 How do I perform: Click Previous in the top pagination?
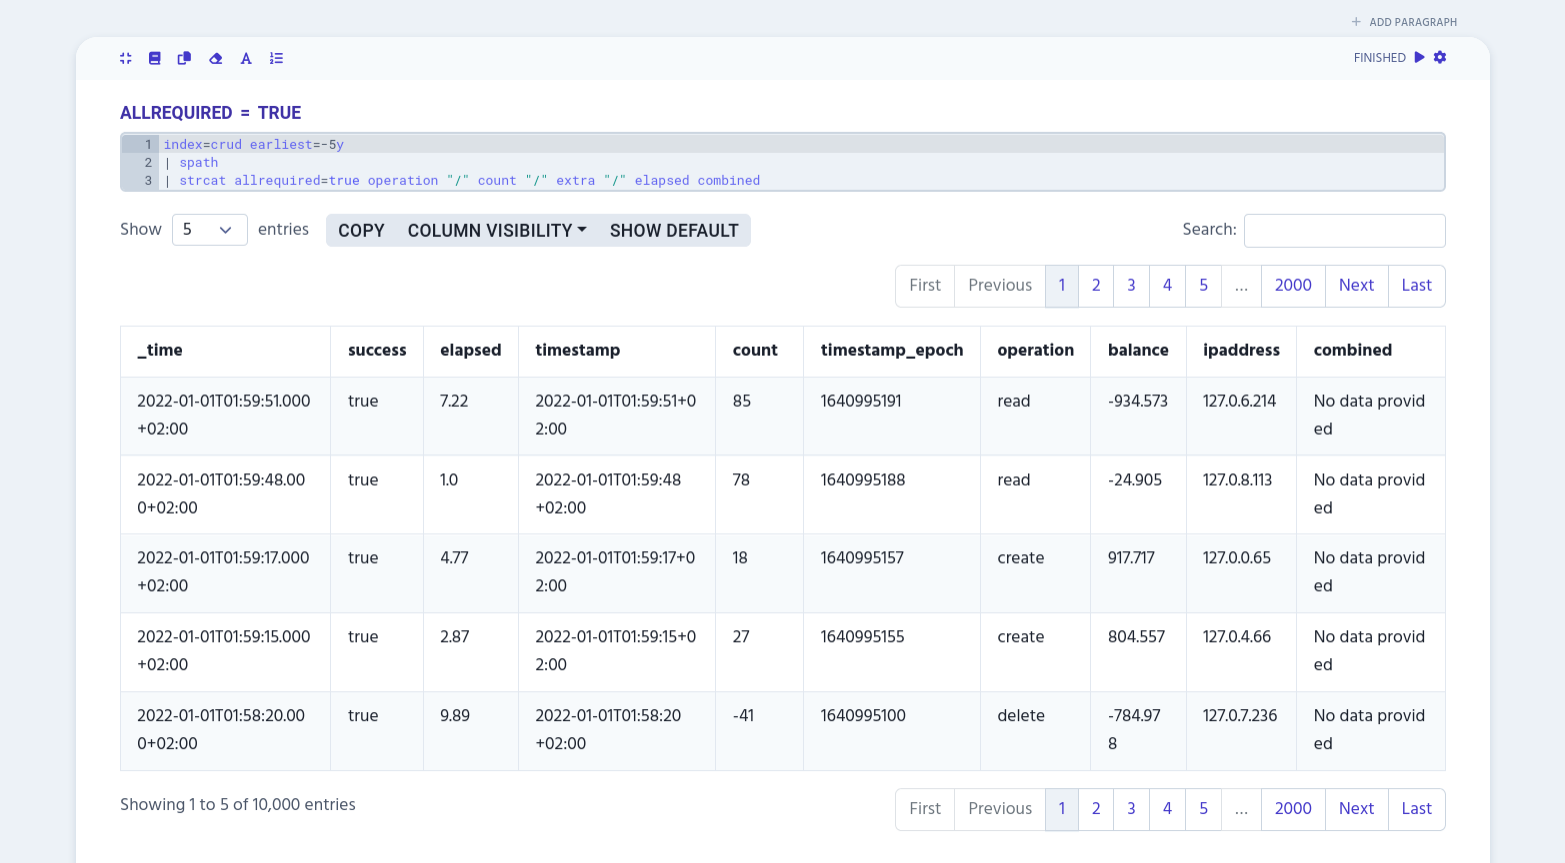point(1000,286)
